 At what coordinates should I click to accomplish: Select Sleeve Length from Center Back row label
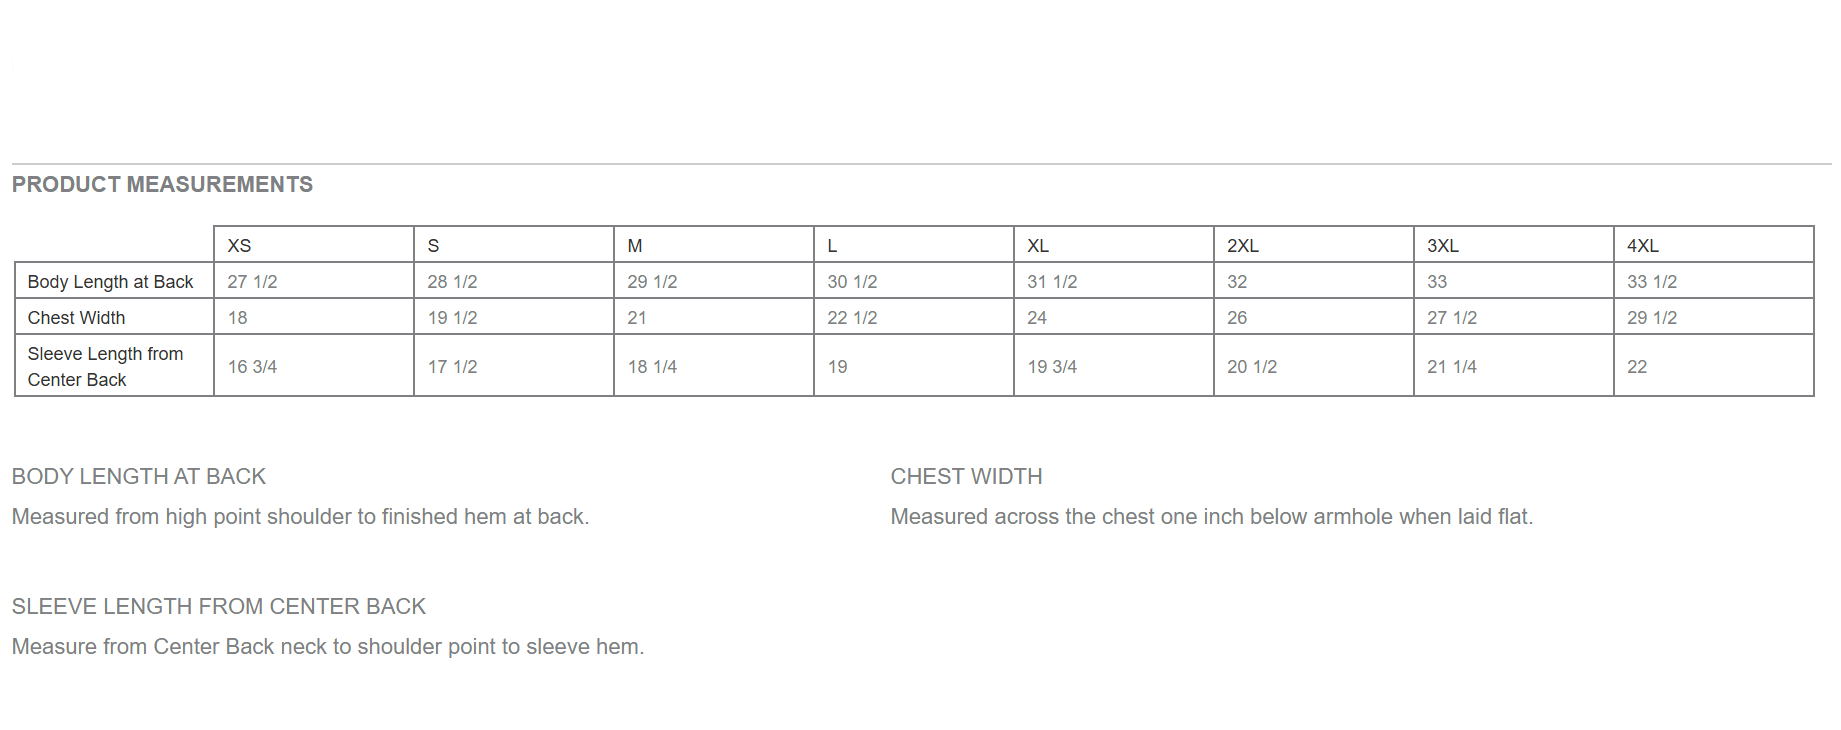click(x=106, y=366)
